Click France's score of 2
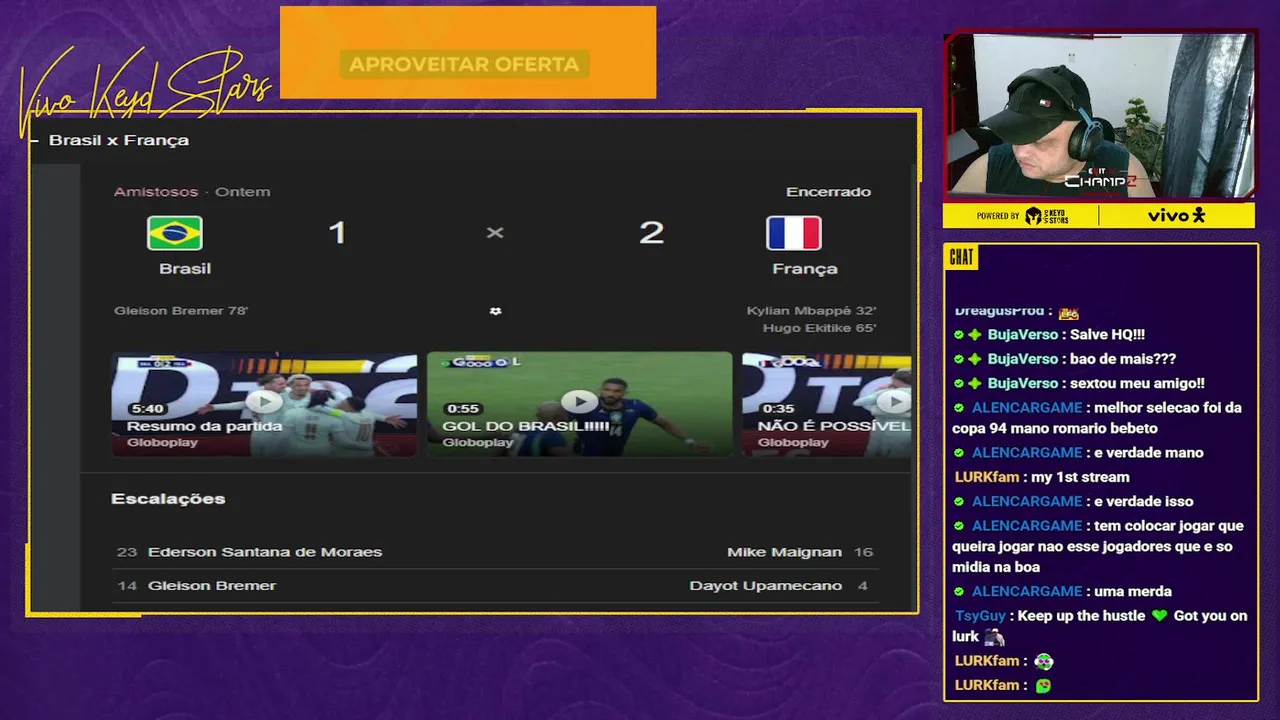This screenshot has width=1280, height=720. tap(651, 233)
